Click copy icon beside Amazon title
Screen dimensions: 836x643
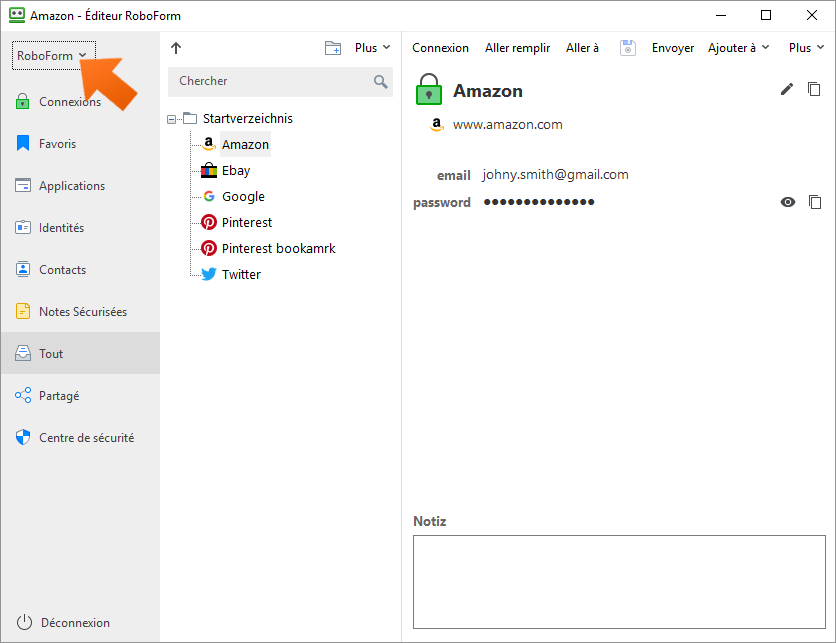(x=814, y=89)
